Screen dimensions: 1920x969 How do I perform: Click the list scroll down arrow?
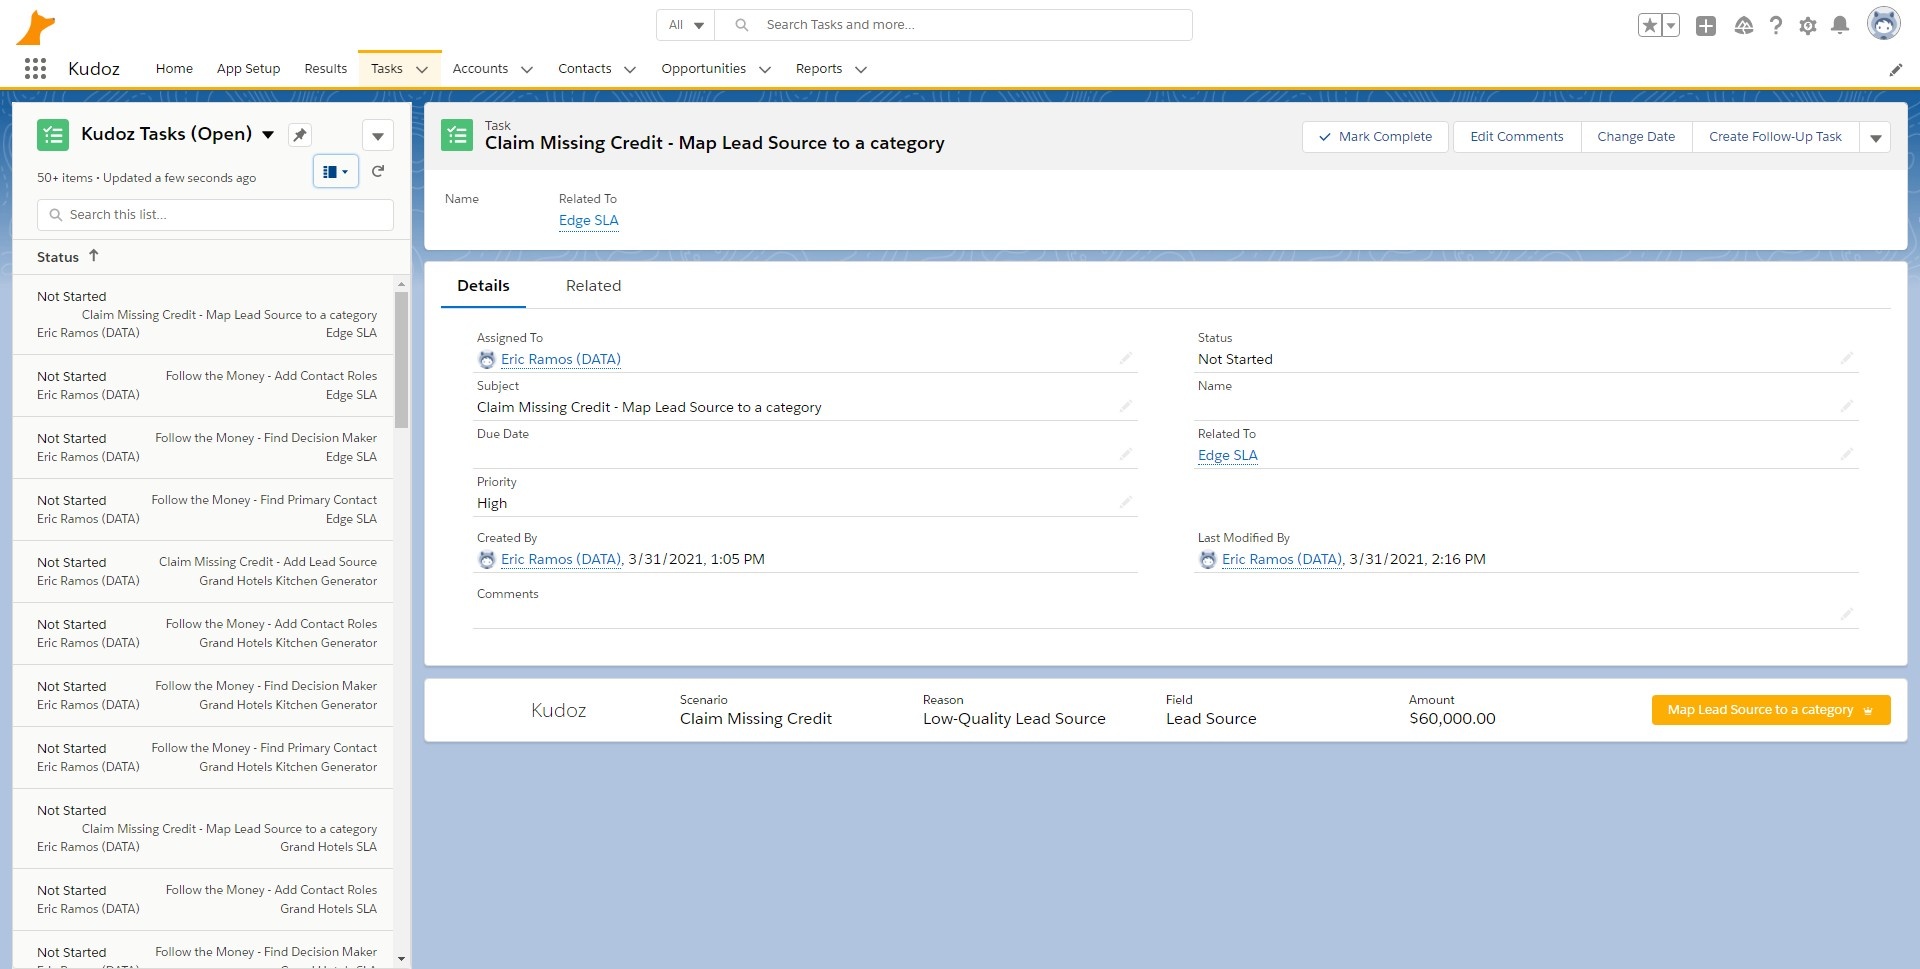tap(401, 959)
